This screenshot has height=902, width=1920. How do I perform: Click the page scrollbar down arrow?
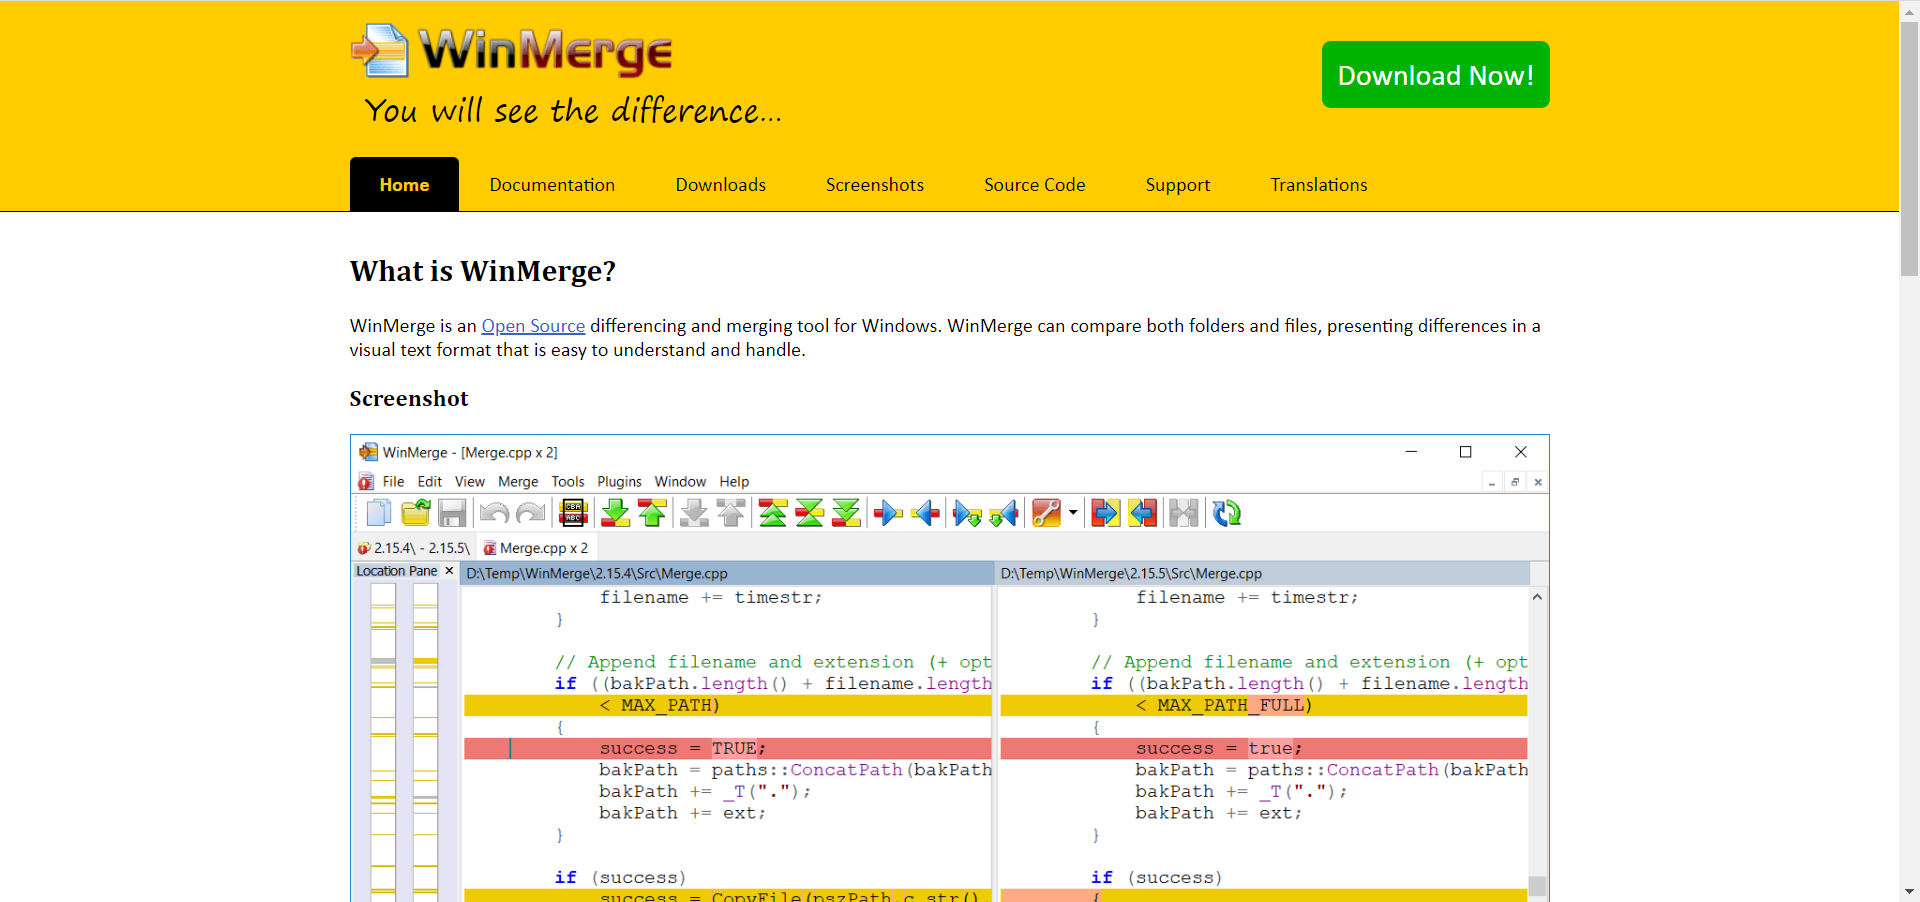point(1909,891)
